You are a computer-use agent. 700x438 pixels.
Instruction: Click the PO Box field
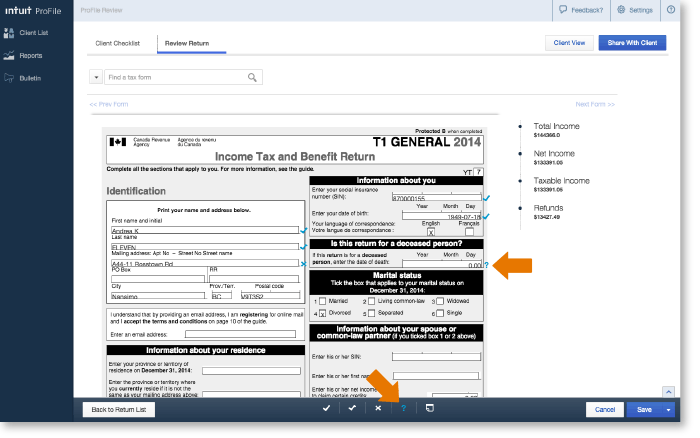point(158,279)
